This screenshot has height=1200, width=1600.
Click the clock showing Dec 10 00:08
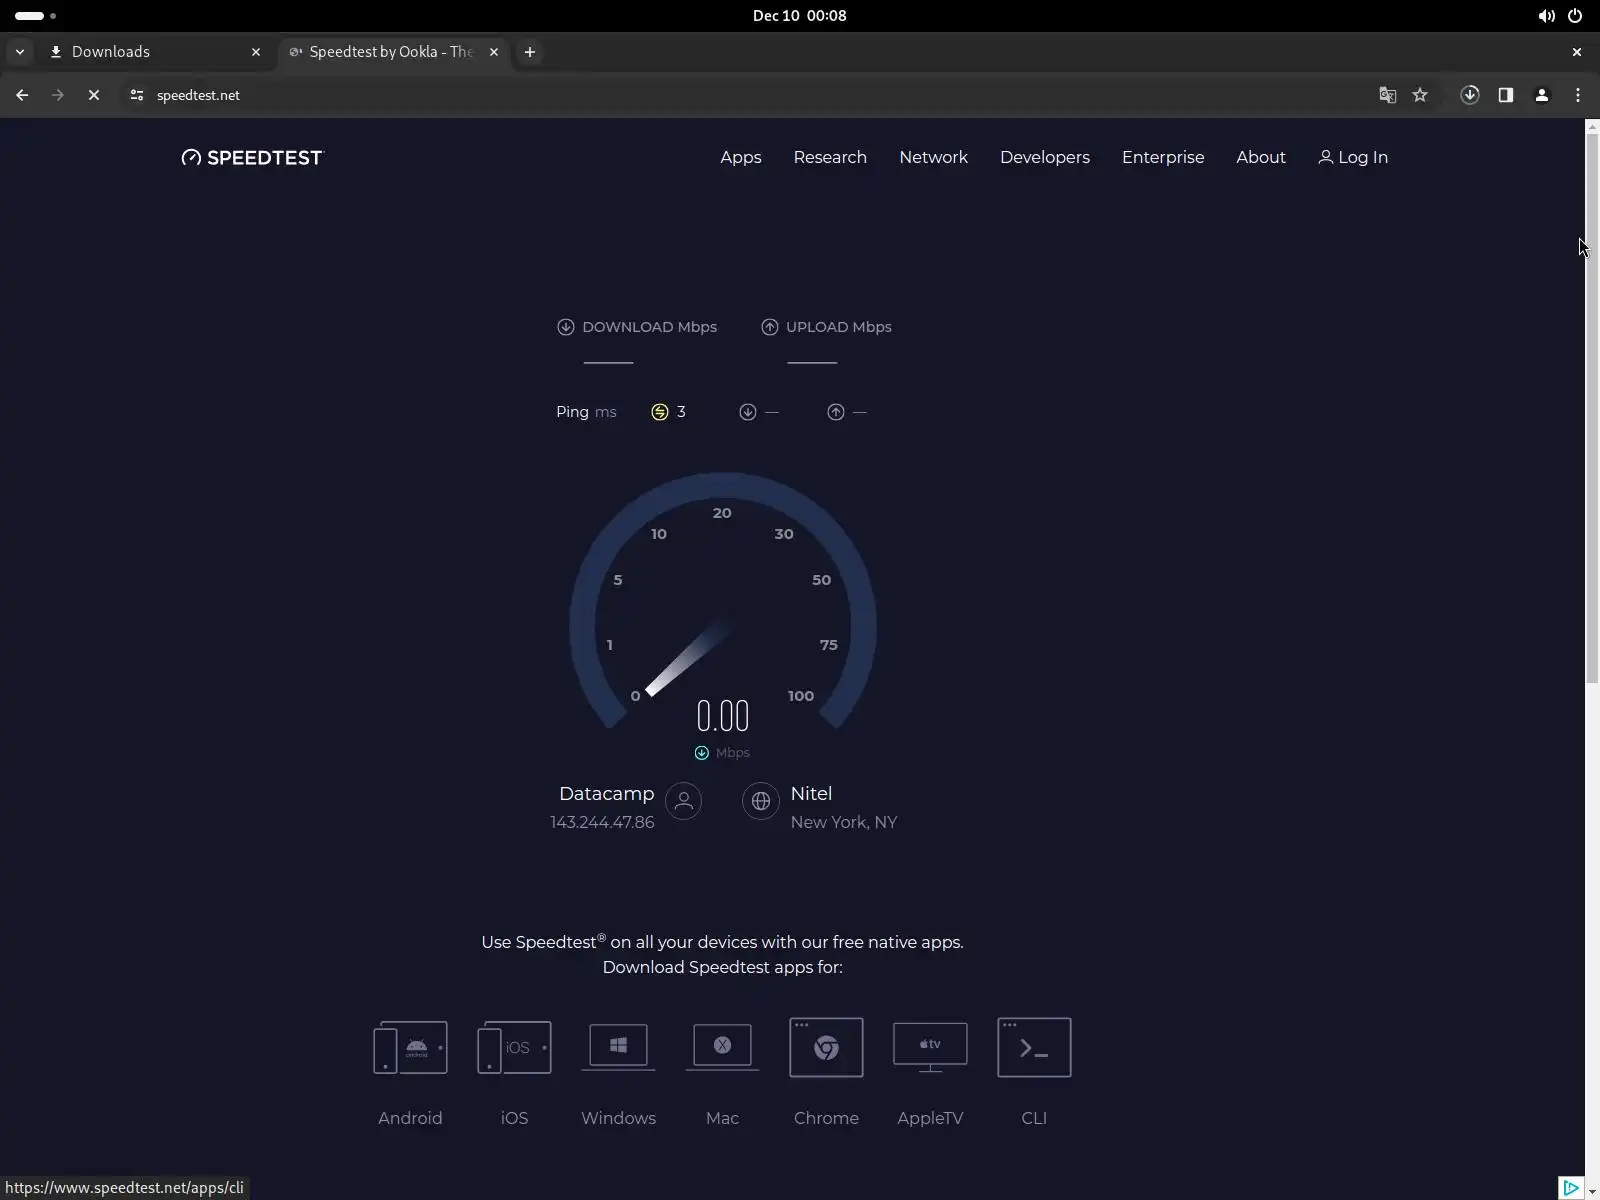coord(800,16)
